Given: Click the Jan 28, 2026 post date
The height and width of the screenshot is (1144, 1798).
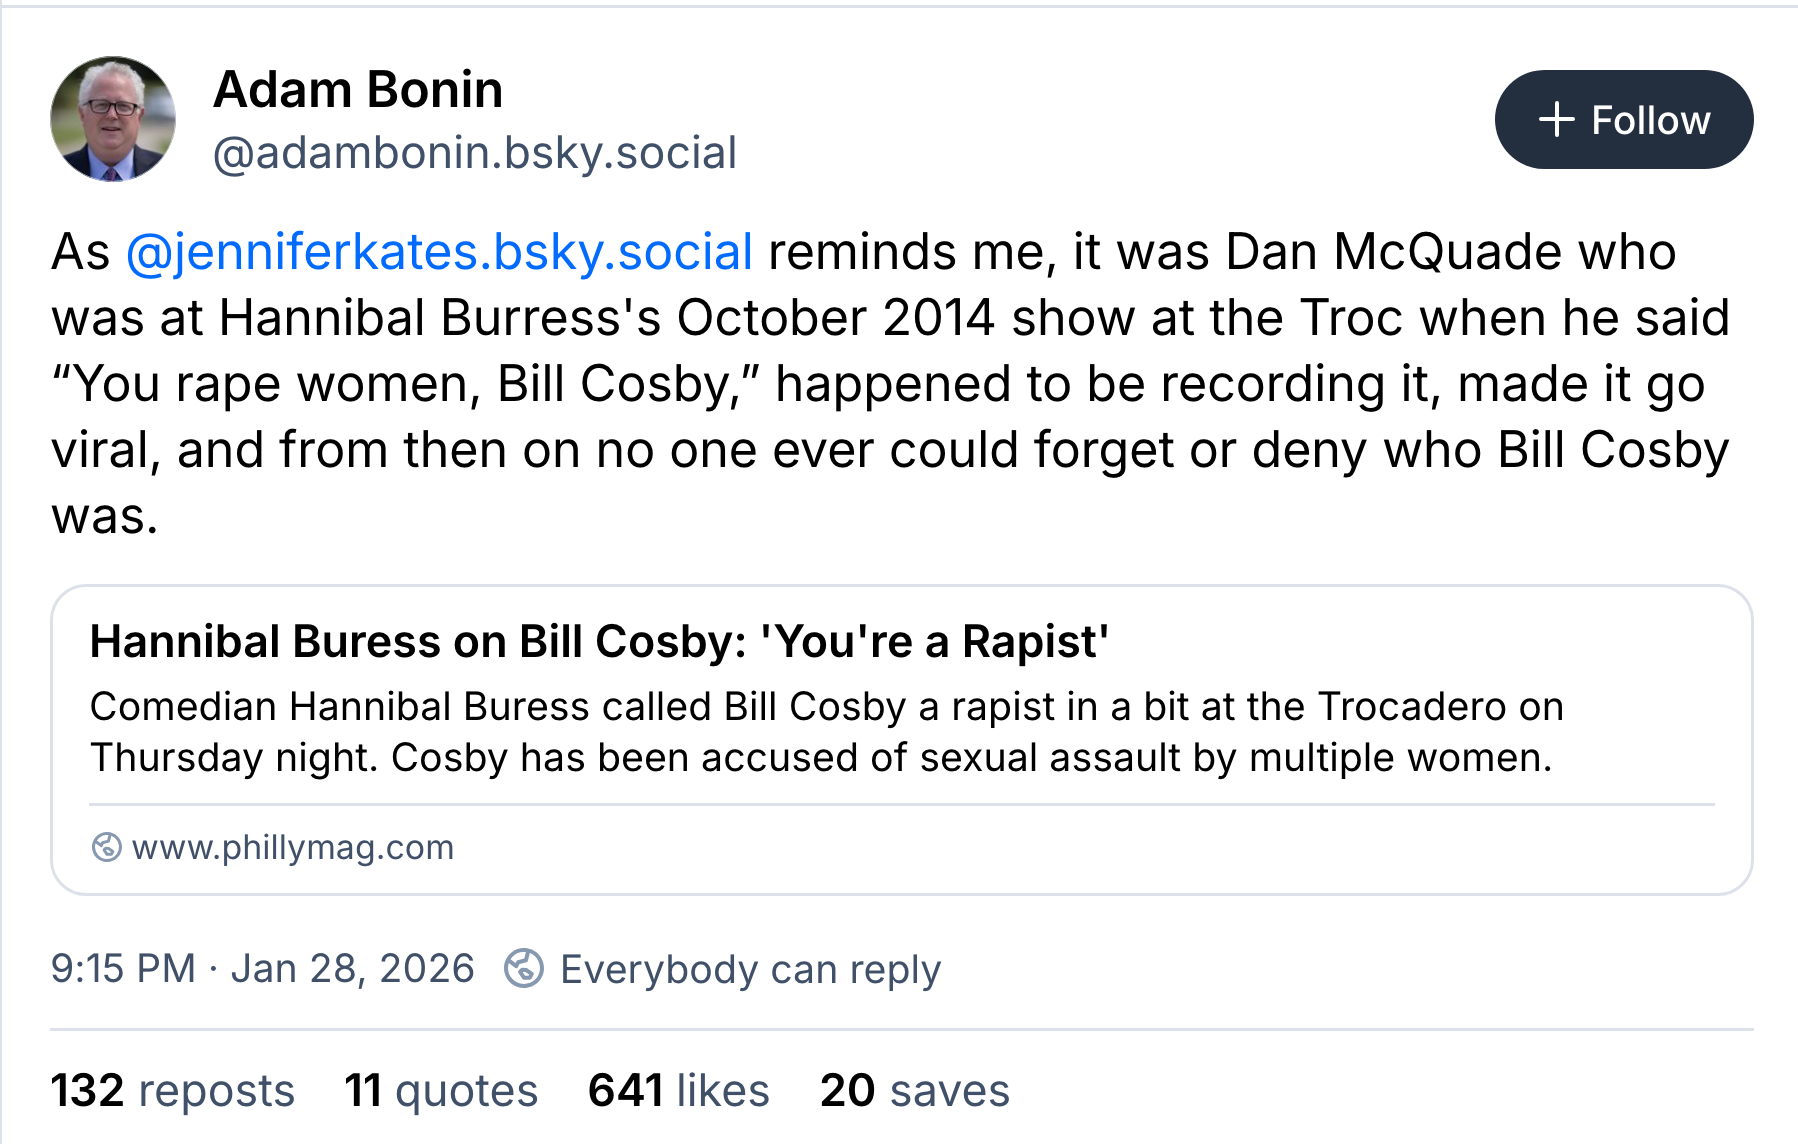Looking at the screenshot, I should coord(352,968).
